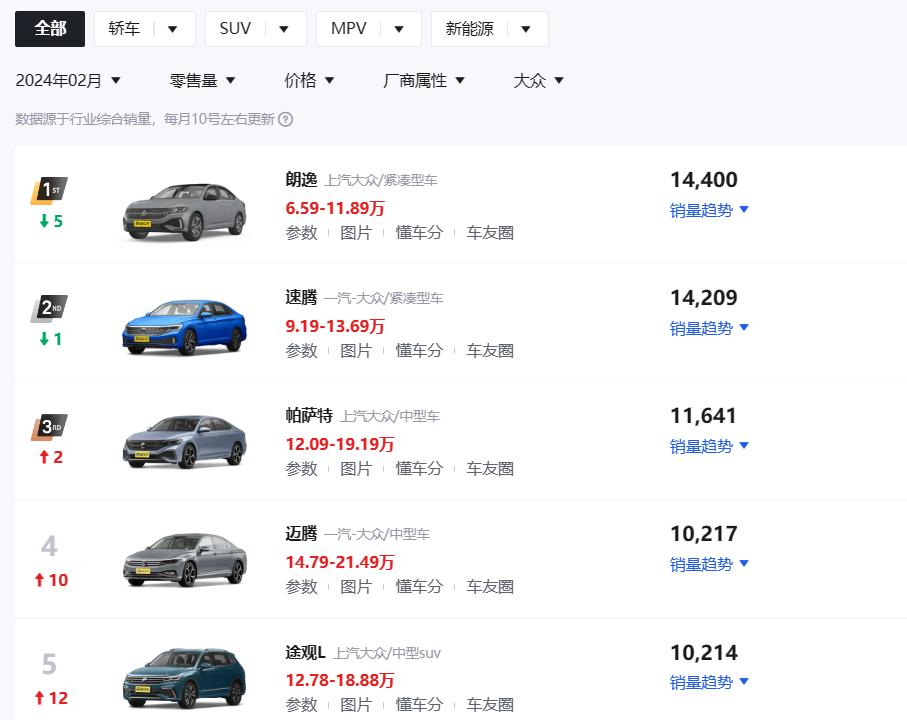The image size is (907, 720).
Task: Open 参数 for 朗逸
Action: click(301, 232)
